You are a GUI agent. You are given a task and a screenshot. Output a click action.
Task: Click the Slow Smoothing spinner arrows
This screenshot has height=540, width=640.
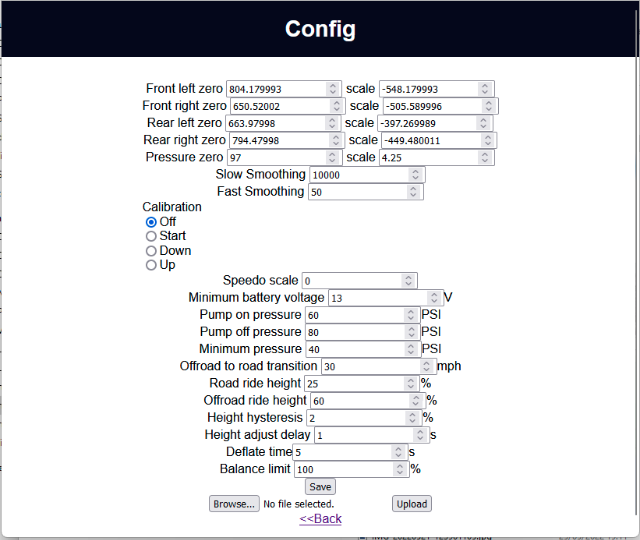tap(416, 175)
